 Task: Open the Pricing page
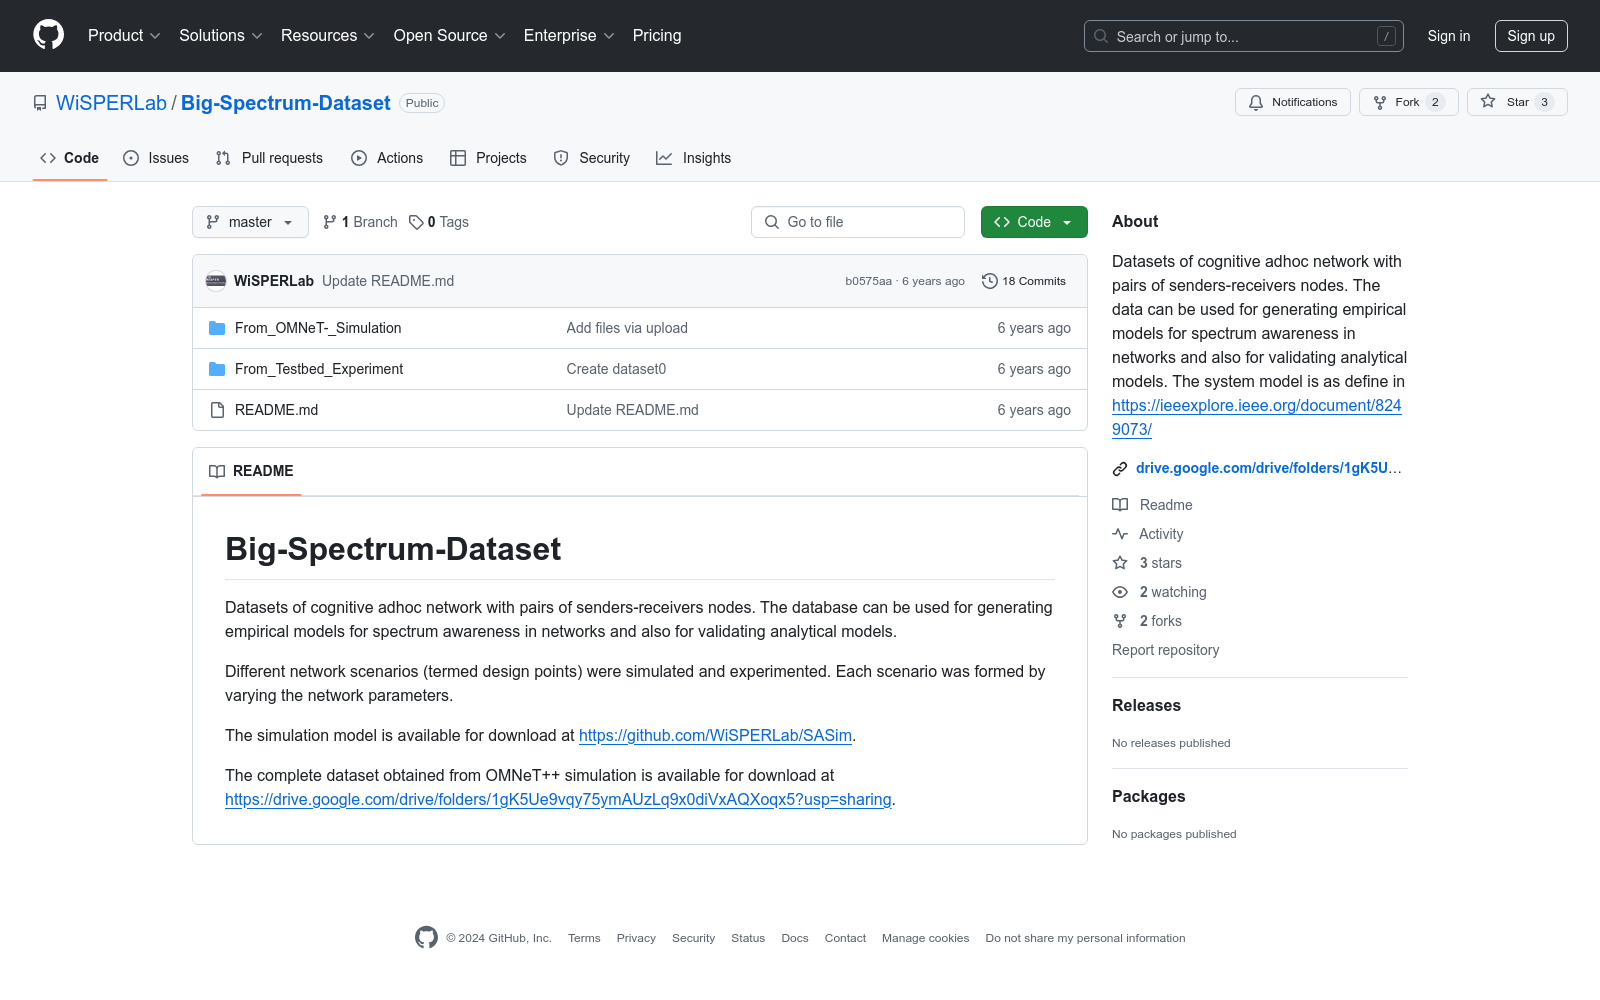pyautogui.click(x=657, y=36)
